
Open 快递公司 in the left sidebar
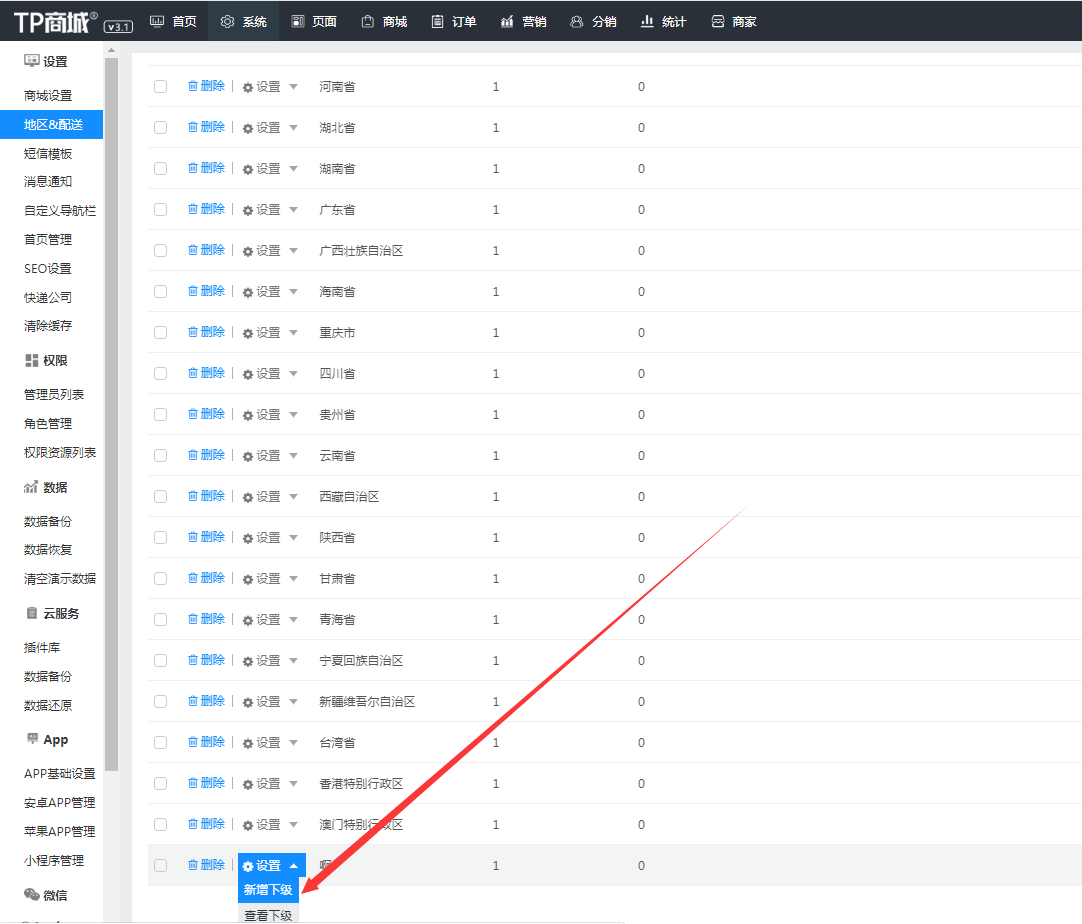coord(48,297)
